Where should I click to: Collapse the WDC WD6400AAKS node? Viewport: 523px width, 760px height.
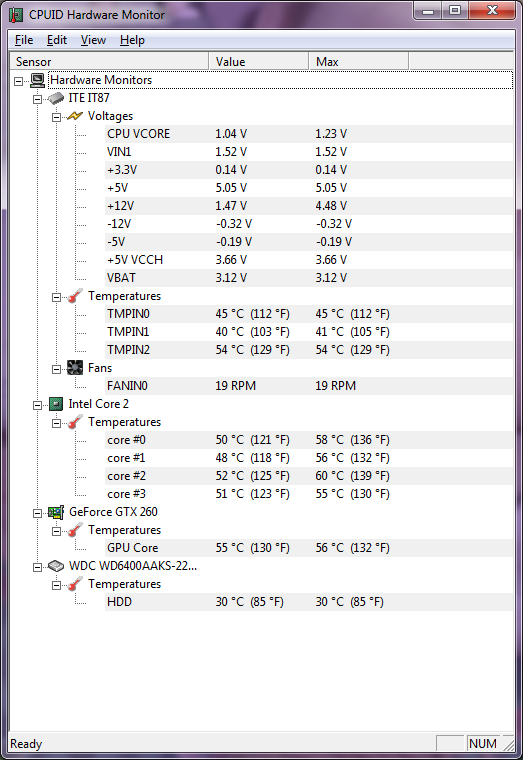38,567
